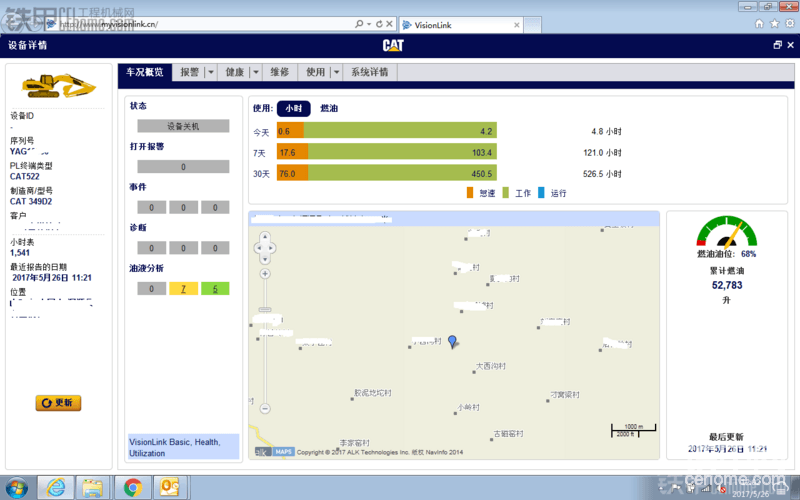Viewport: 800px width, 500px height.
Task: Click the hour meter value 1,541
Action: (20, 253)
